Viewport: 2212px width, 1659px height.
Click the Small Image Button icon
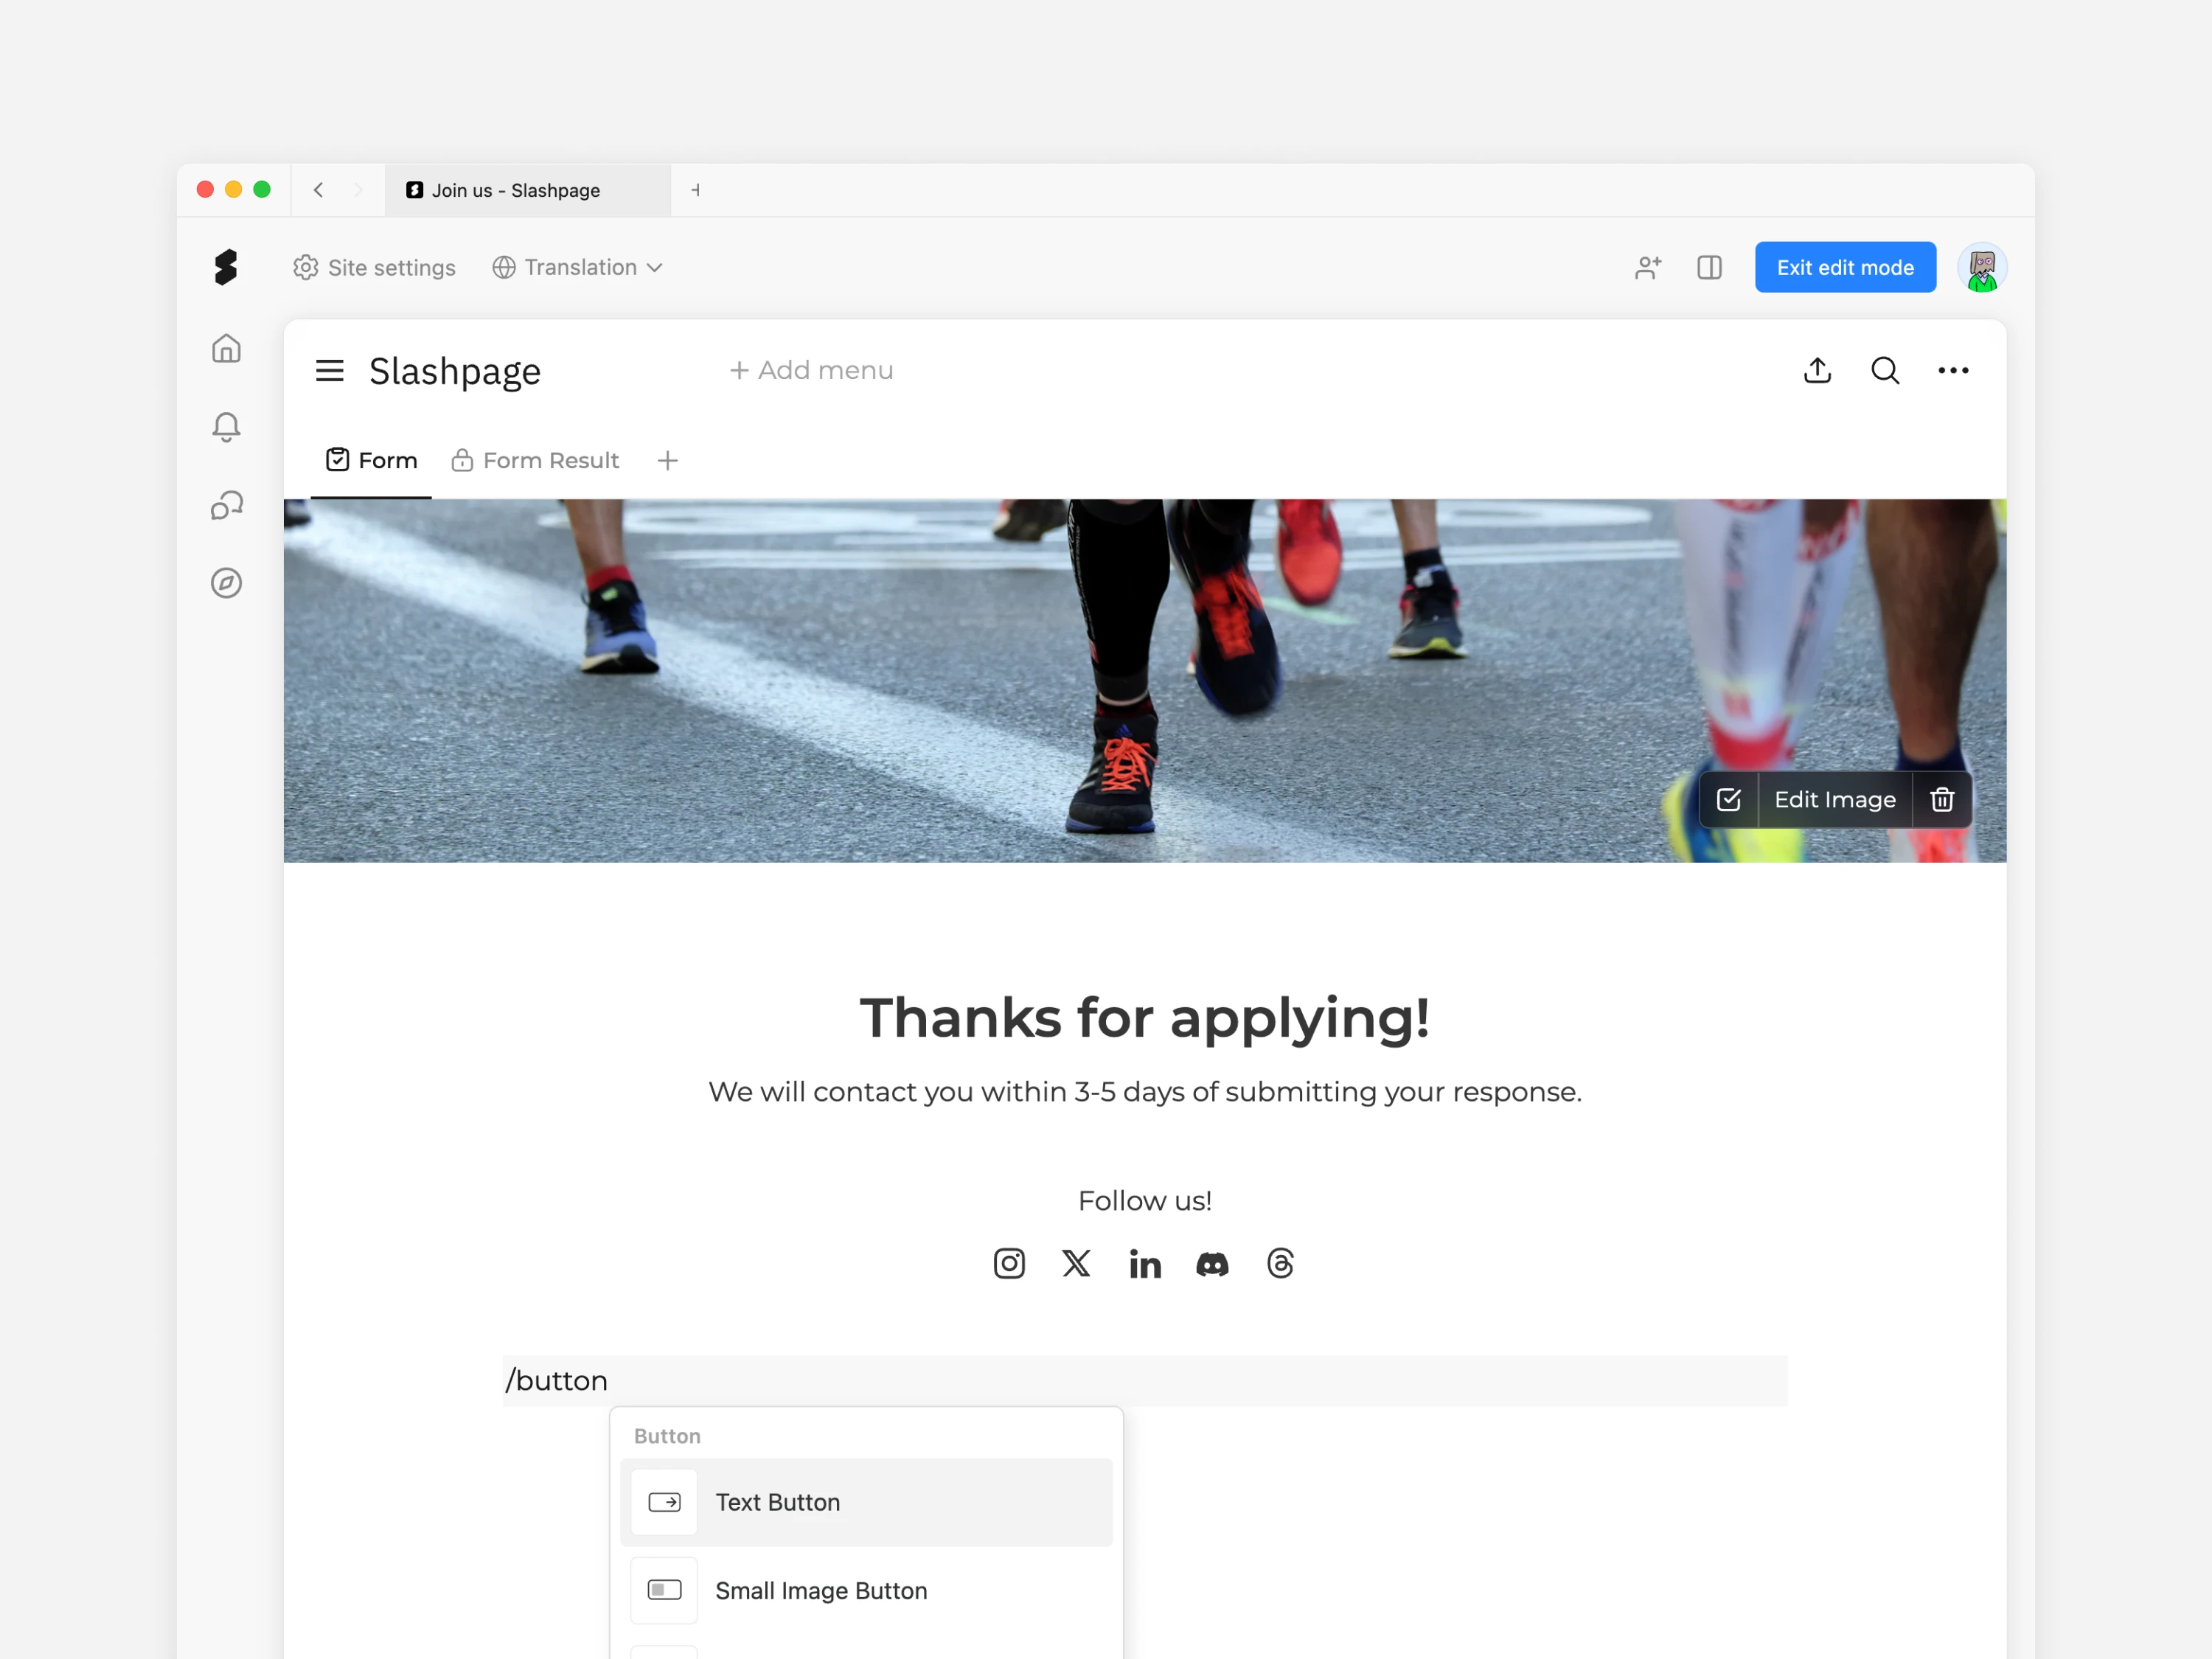point(664,1590)
